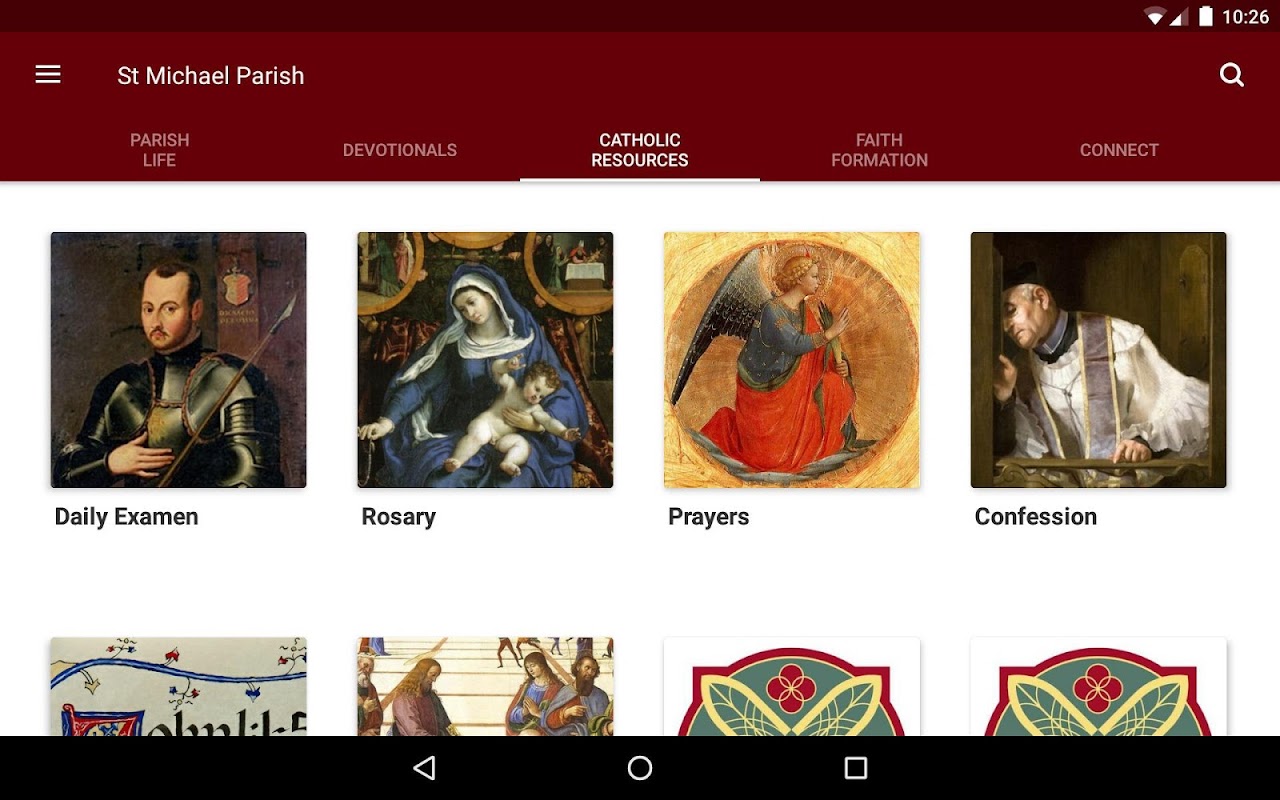
Task: Open recent apps square button
Action: [856, 768]
